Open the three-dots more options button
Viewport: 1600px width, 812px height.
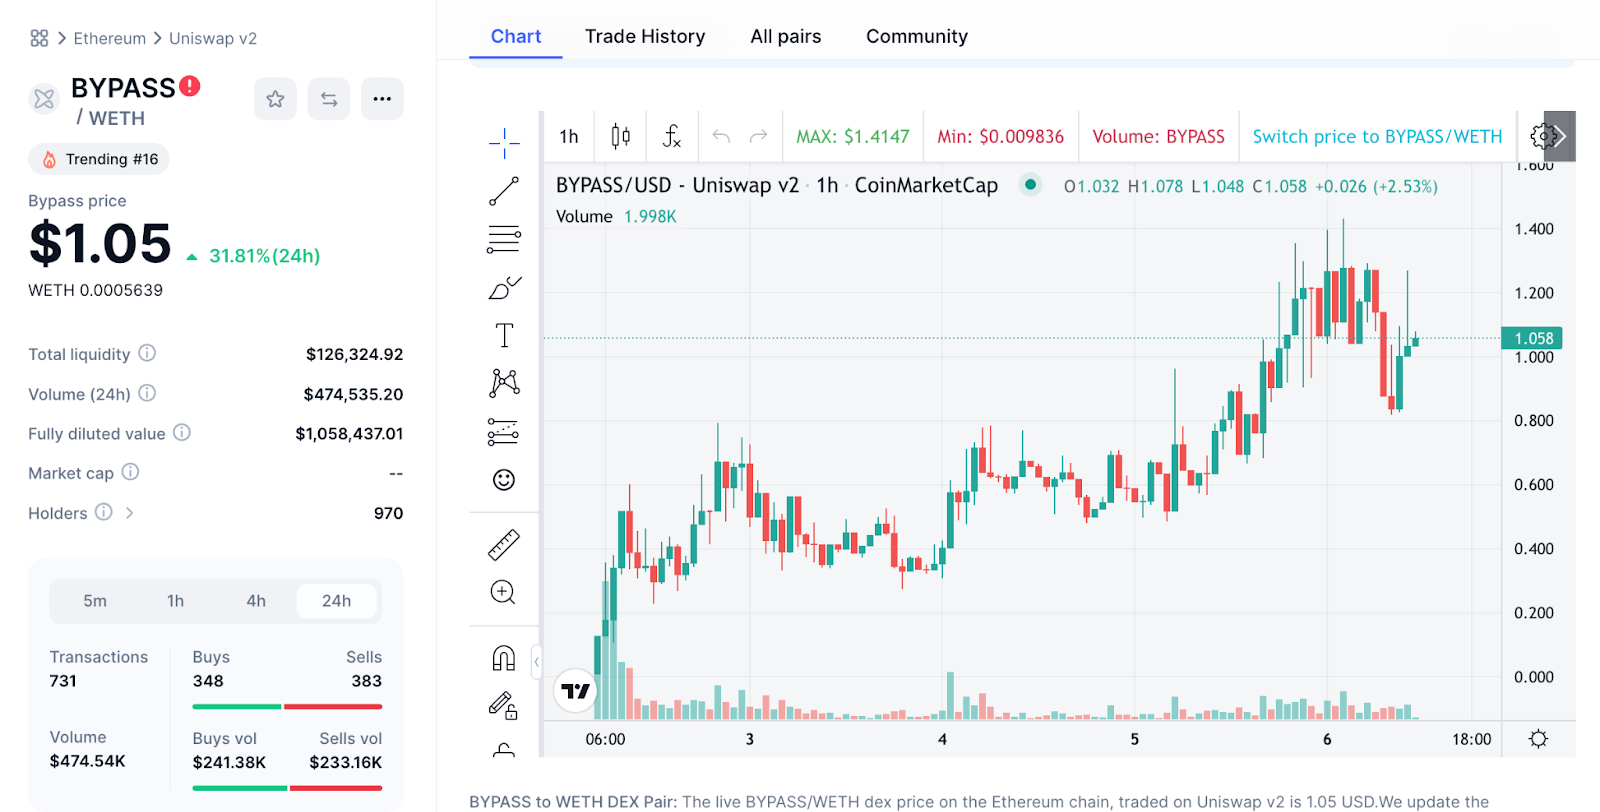click(x=382, y=99)
